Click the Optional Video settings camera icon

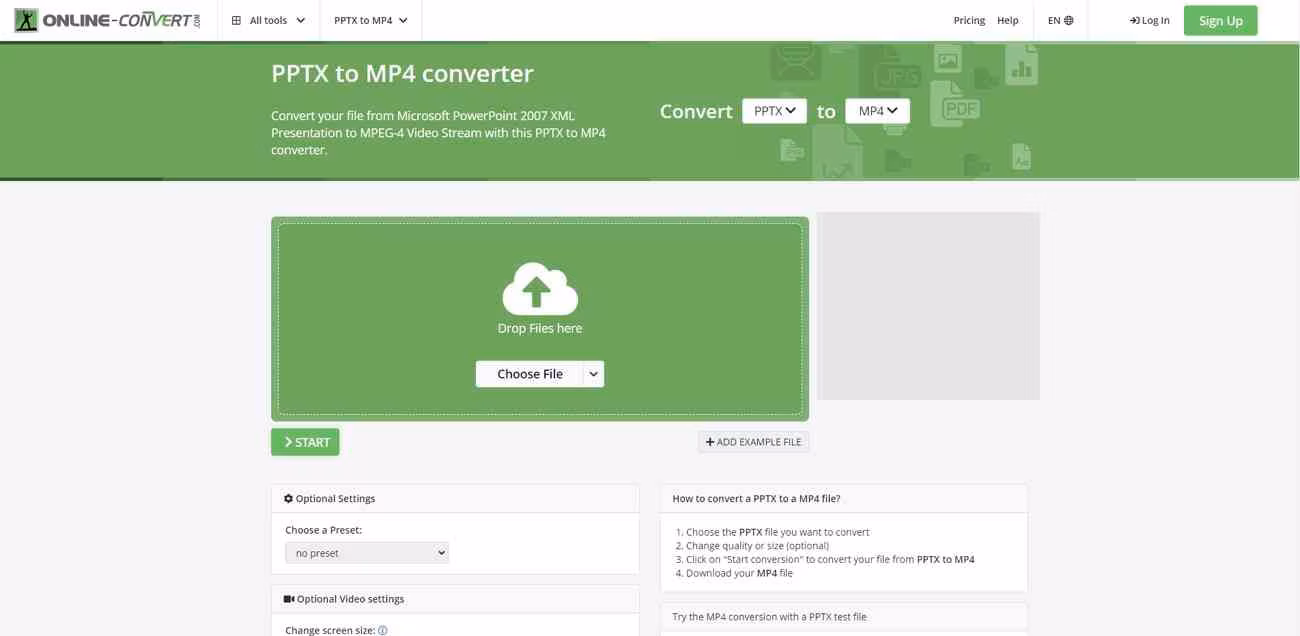click(289, 599)
